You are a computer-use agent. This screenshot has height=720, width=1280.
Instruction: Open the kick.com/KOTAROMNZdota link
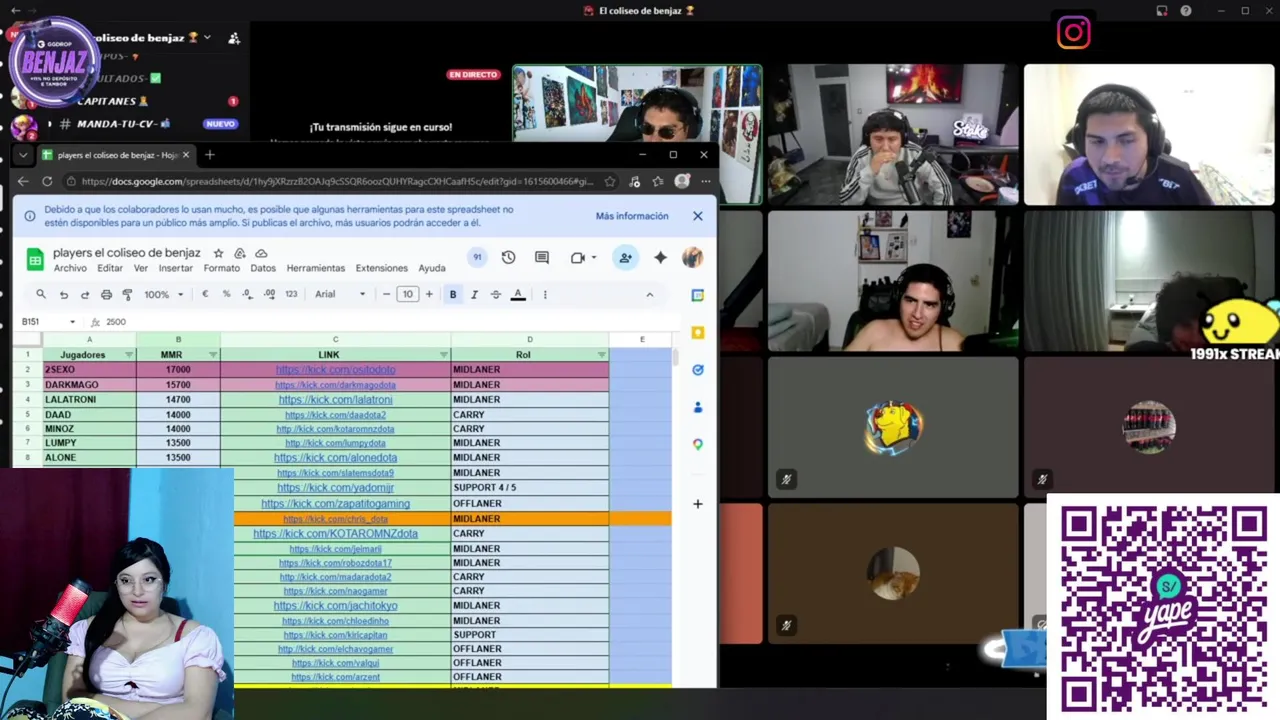(x=335, y=534)
